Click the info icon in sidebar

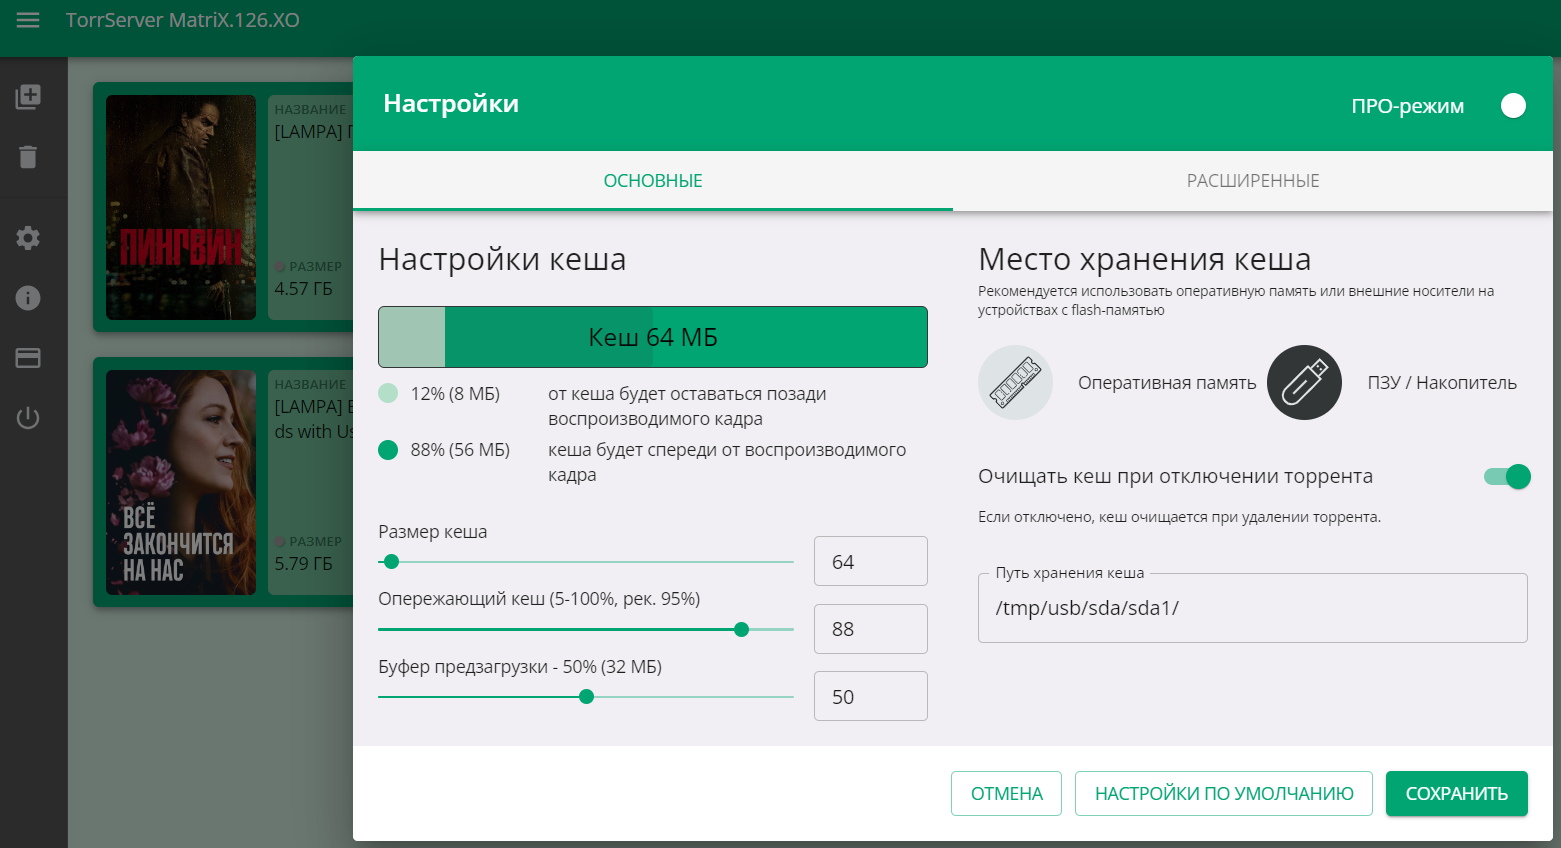(28, 298)
